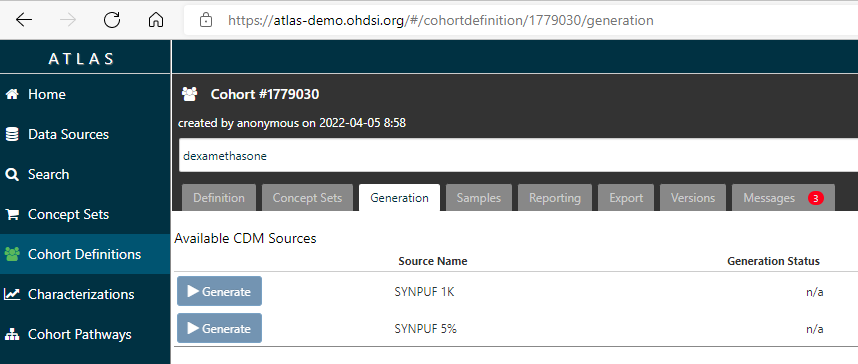Click play icon in SYNPUF 5% Generate button
Image resolution: width=858 pixels, height=364 pixels.
pos(193,328)
